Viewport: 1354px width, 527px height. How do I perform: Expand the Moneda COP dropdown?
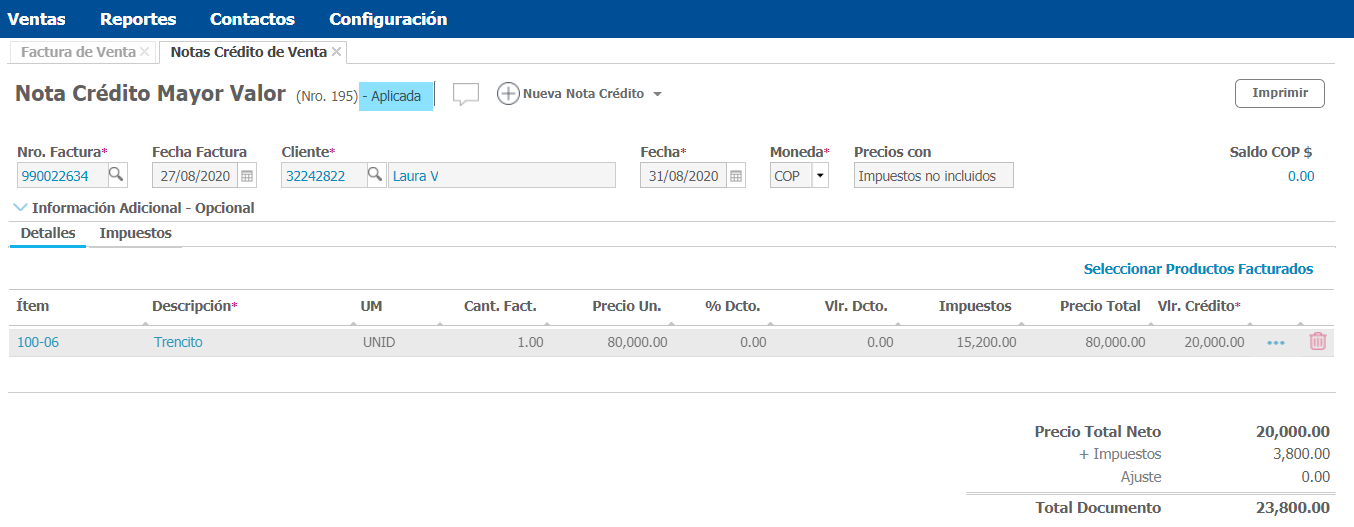click(x=820, y=176)
